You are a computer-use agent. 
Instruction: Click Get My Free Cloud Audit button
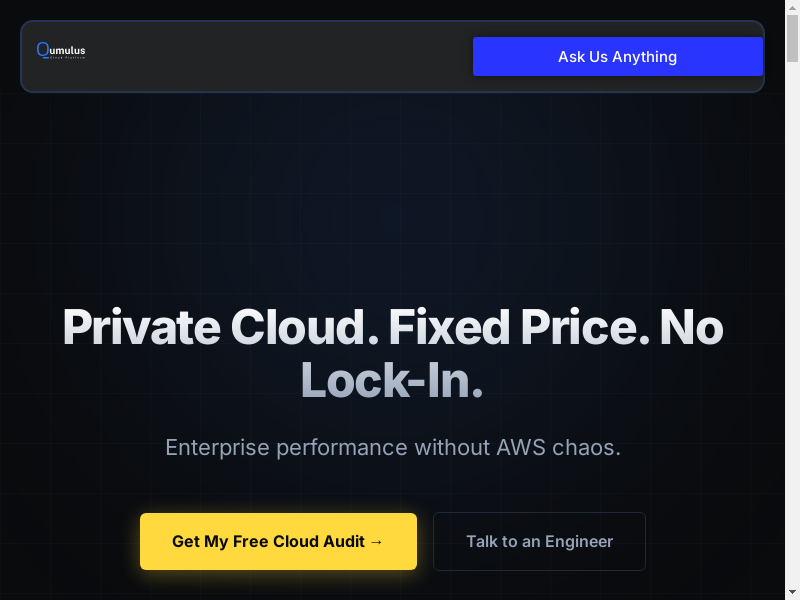(x=278, y=541)
